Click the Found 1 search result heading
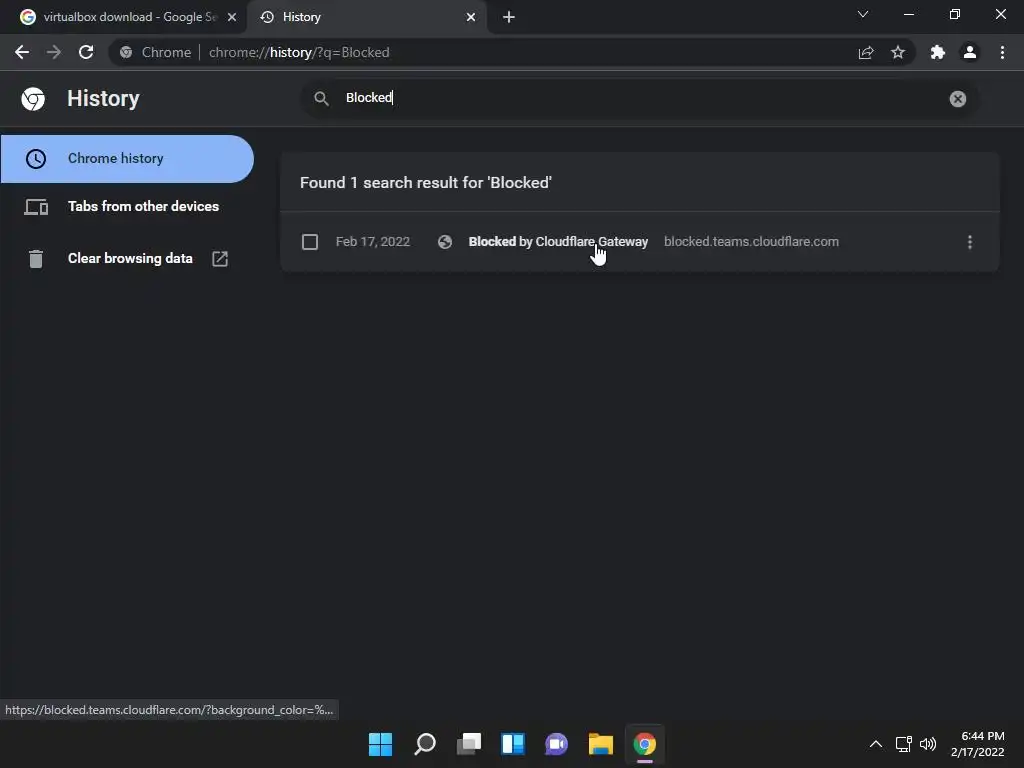This screenshot has width=1024, height=768. tap(426, 183)
